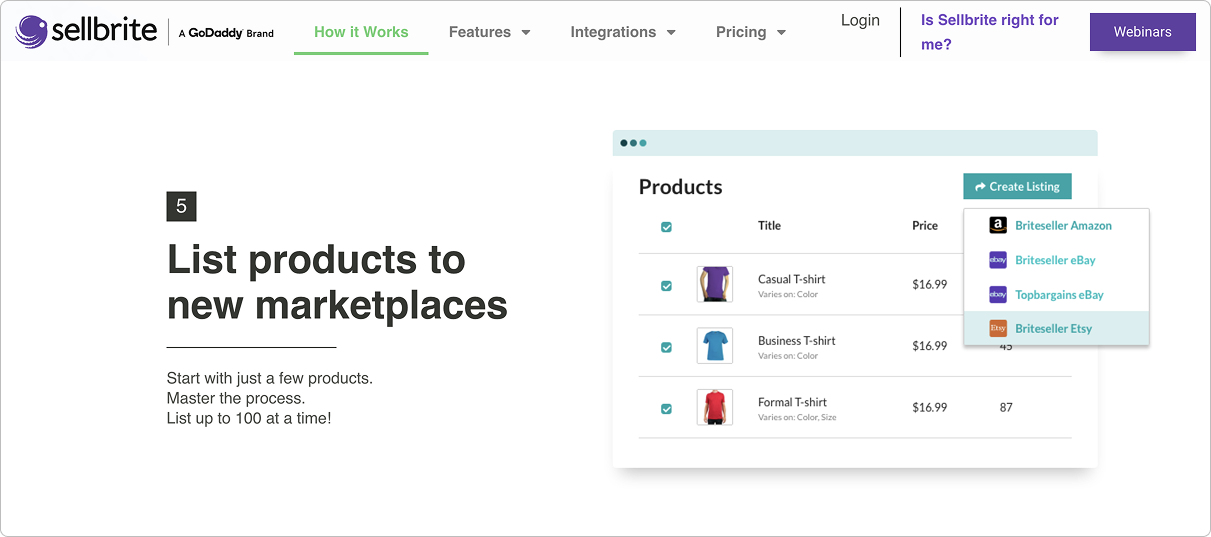Open the purple Casual T-shirt thumbnail

coord(715,284)
